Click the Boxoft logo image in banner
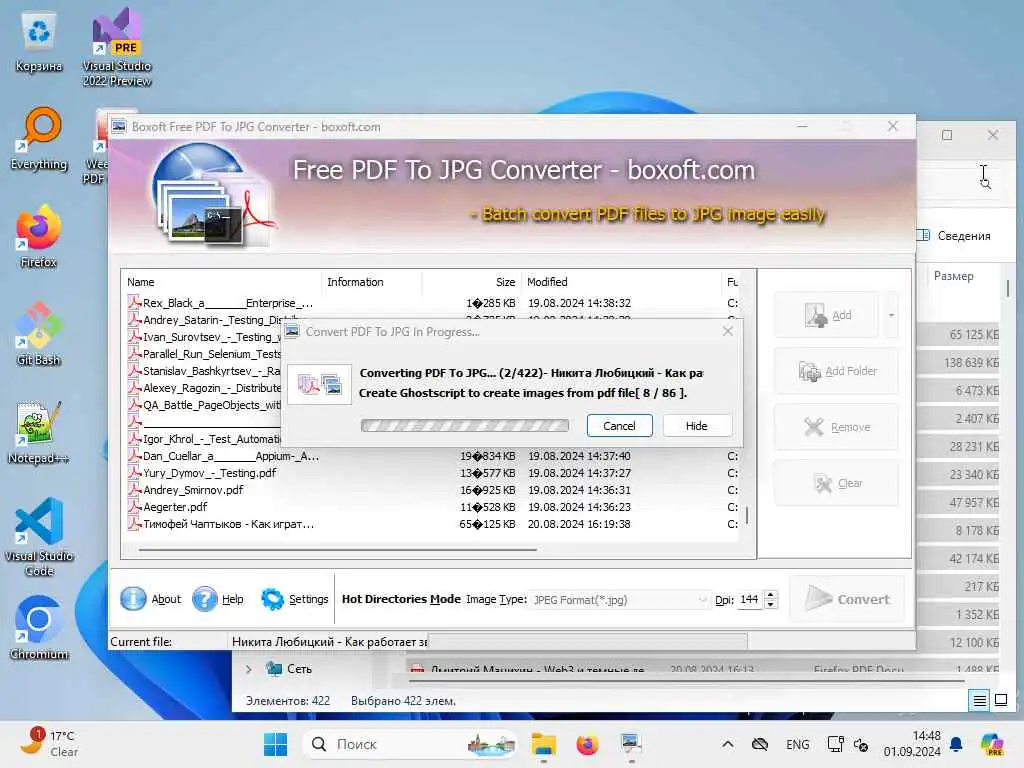 214,195
